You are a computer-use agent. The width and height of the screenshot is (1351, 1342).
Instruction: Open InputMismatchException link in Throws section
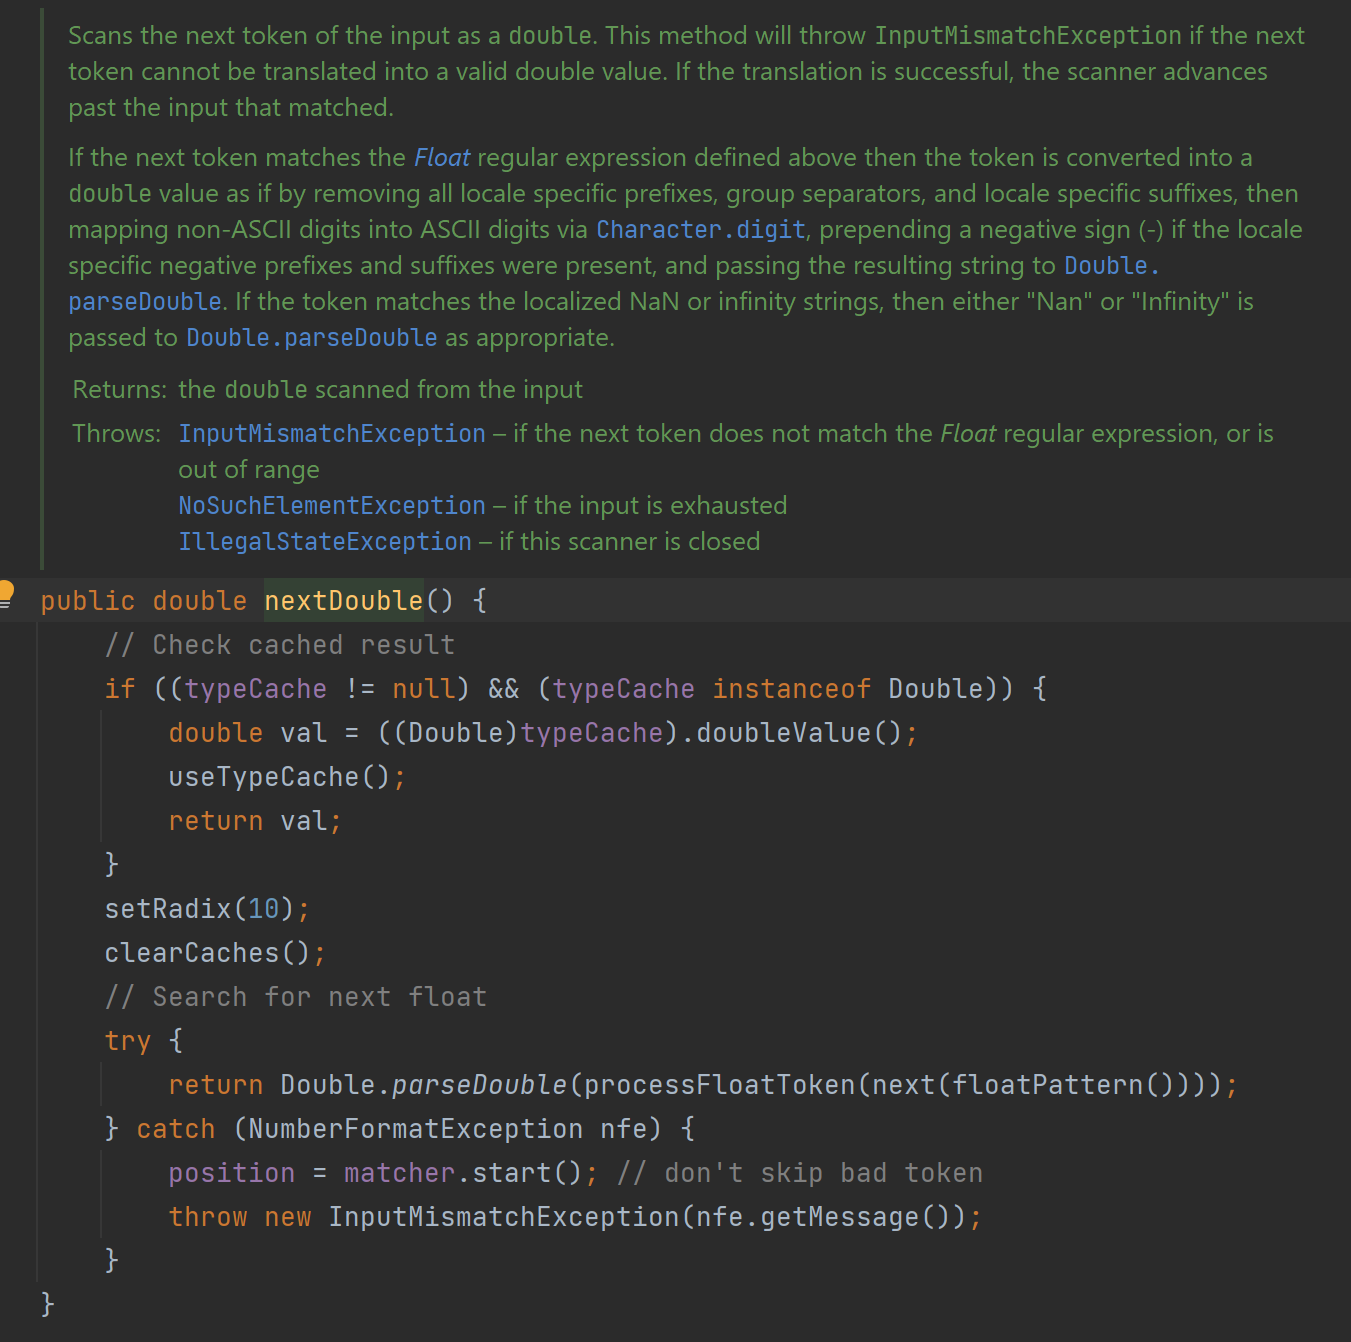(331, 434)
